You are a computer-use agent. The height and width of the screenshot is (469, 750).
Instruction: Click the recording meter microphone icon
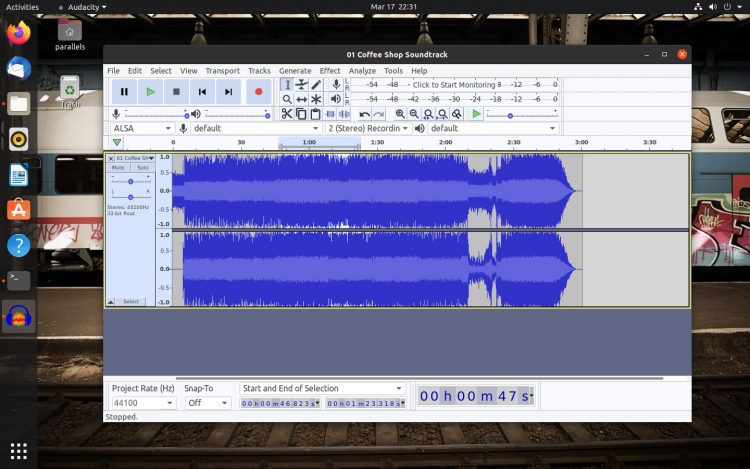[x=337, y=85]
